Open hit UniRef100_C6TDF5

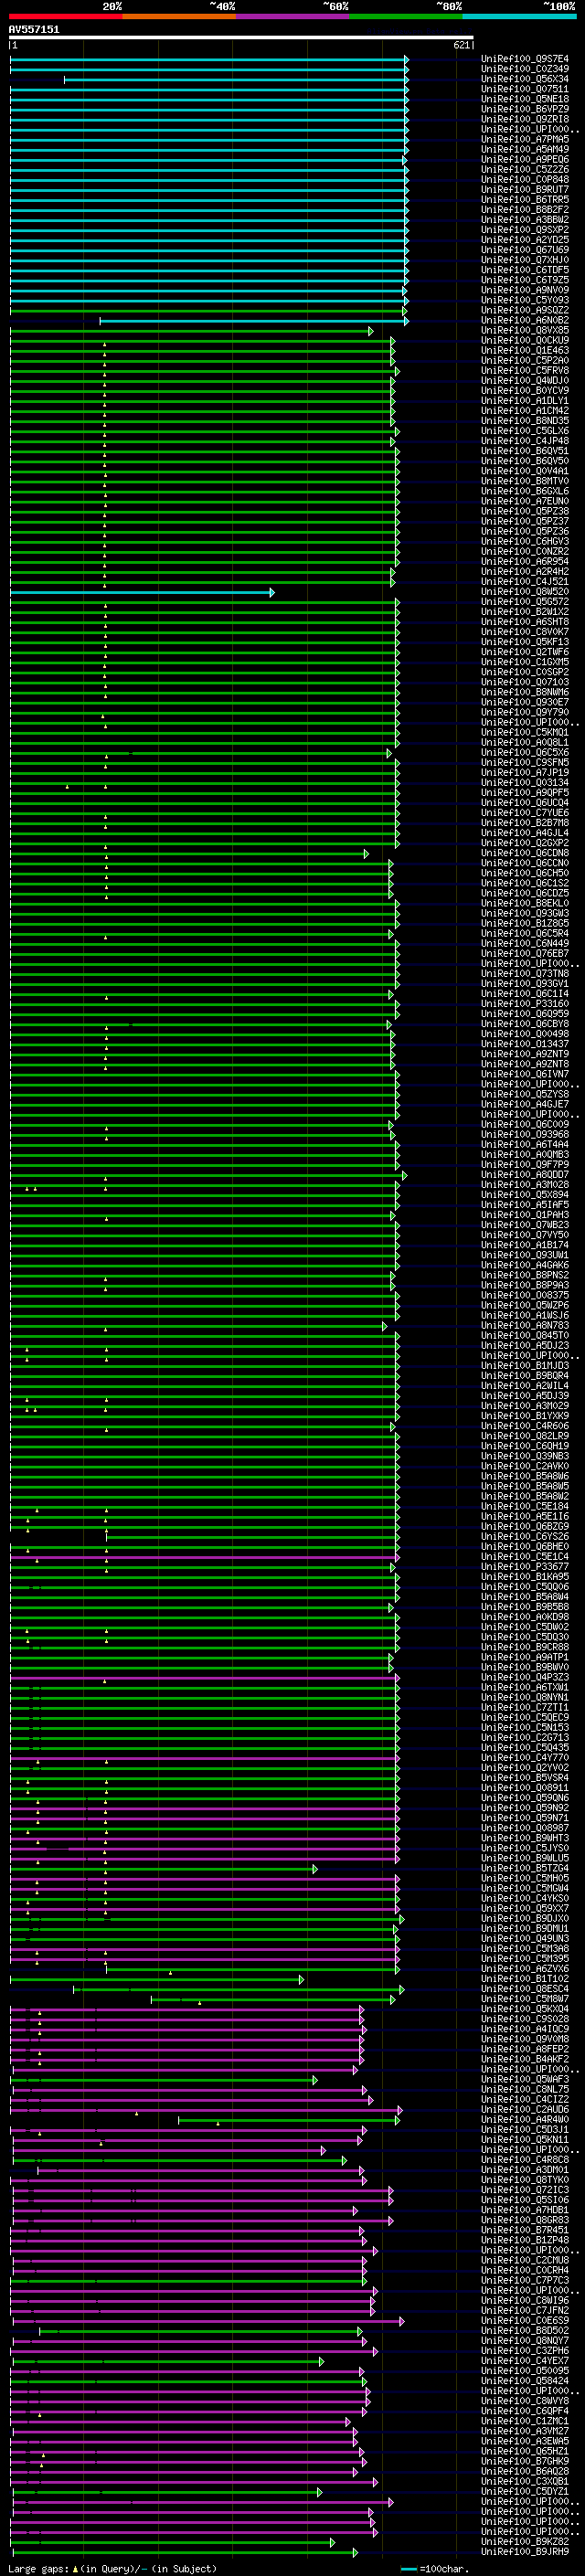click(x=525, y=270)
